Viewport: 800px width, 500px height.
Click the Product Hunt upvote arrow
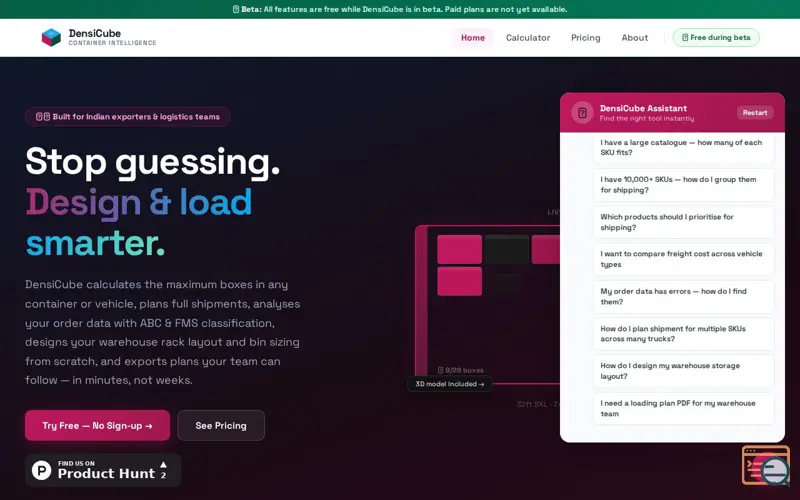point(163,465)
